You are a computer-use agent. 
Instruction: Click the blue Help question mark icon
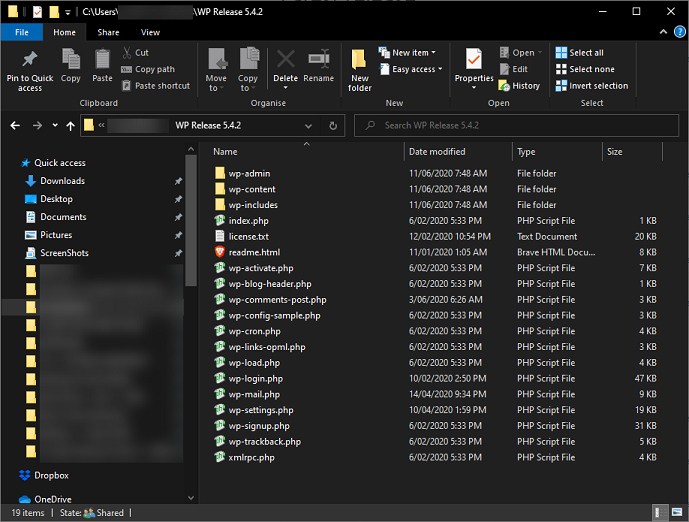(x=679, y=32)
